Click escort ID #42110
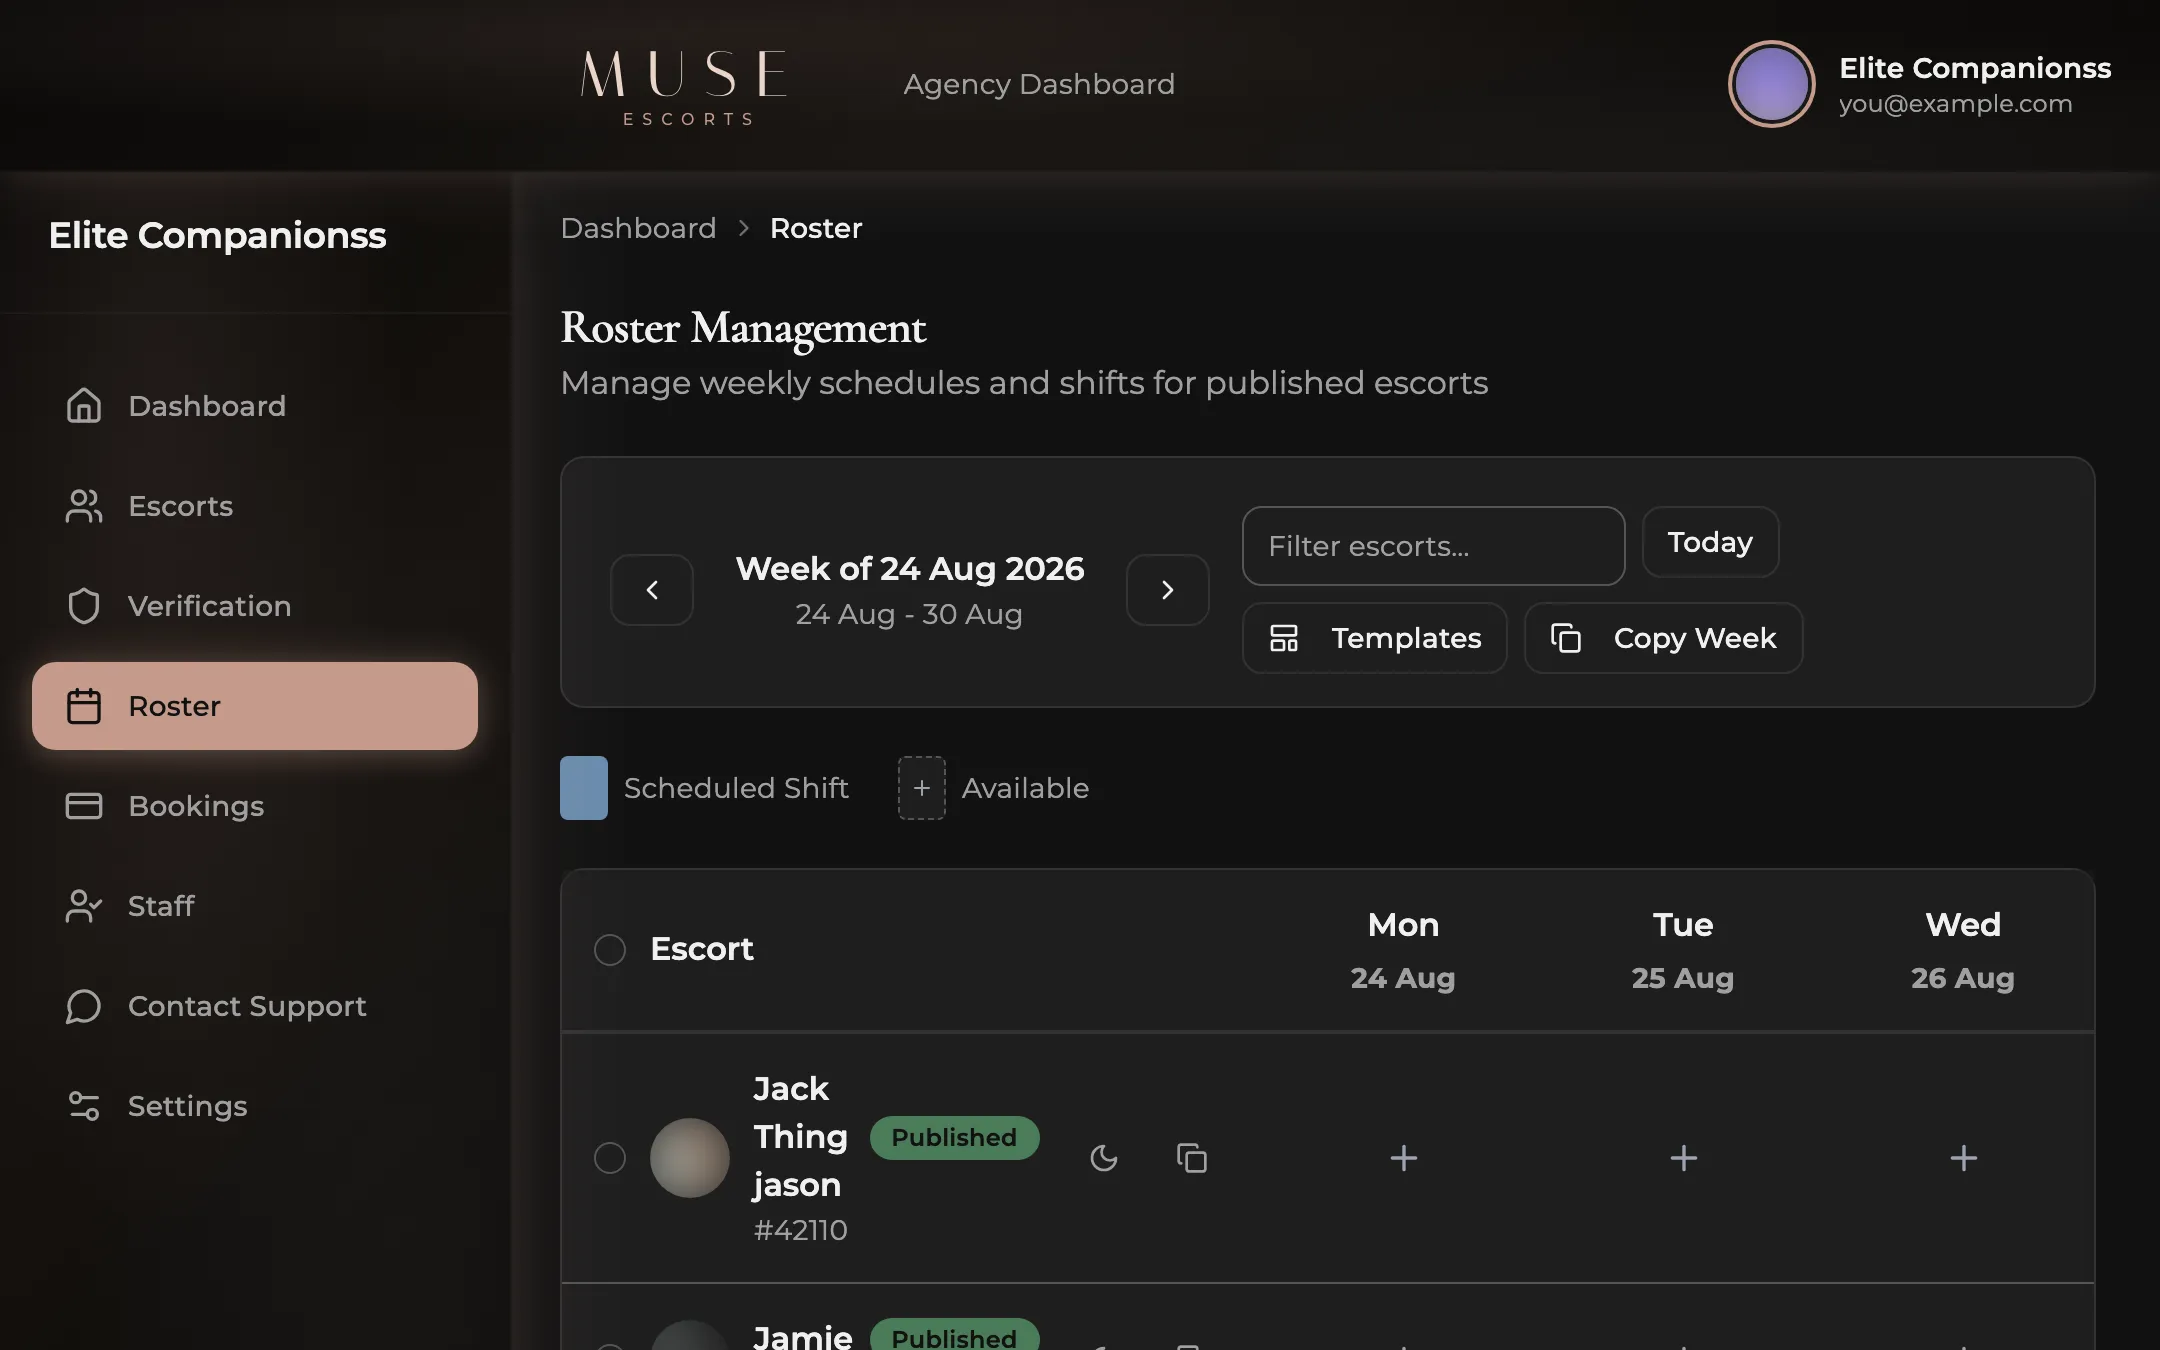The width and height of the screenshot is (2160, 1350). (x=800, y=1230)
